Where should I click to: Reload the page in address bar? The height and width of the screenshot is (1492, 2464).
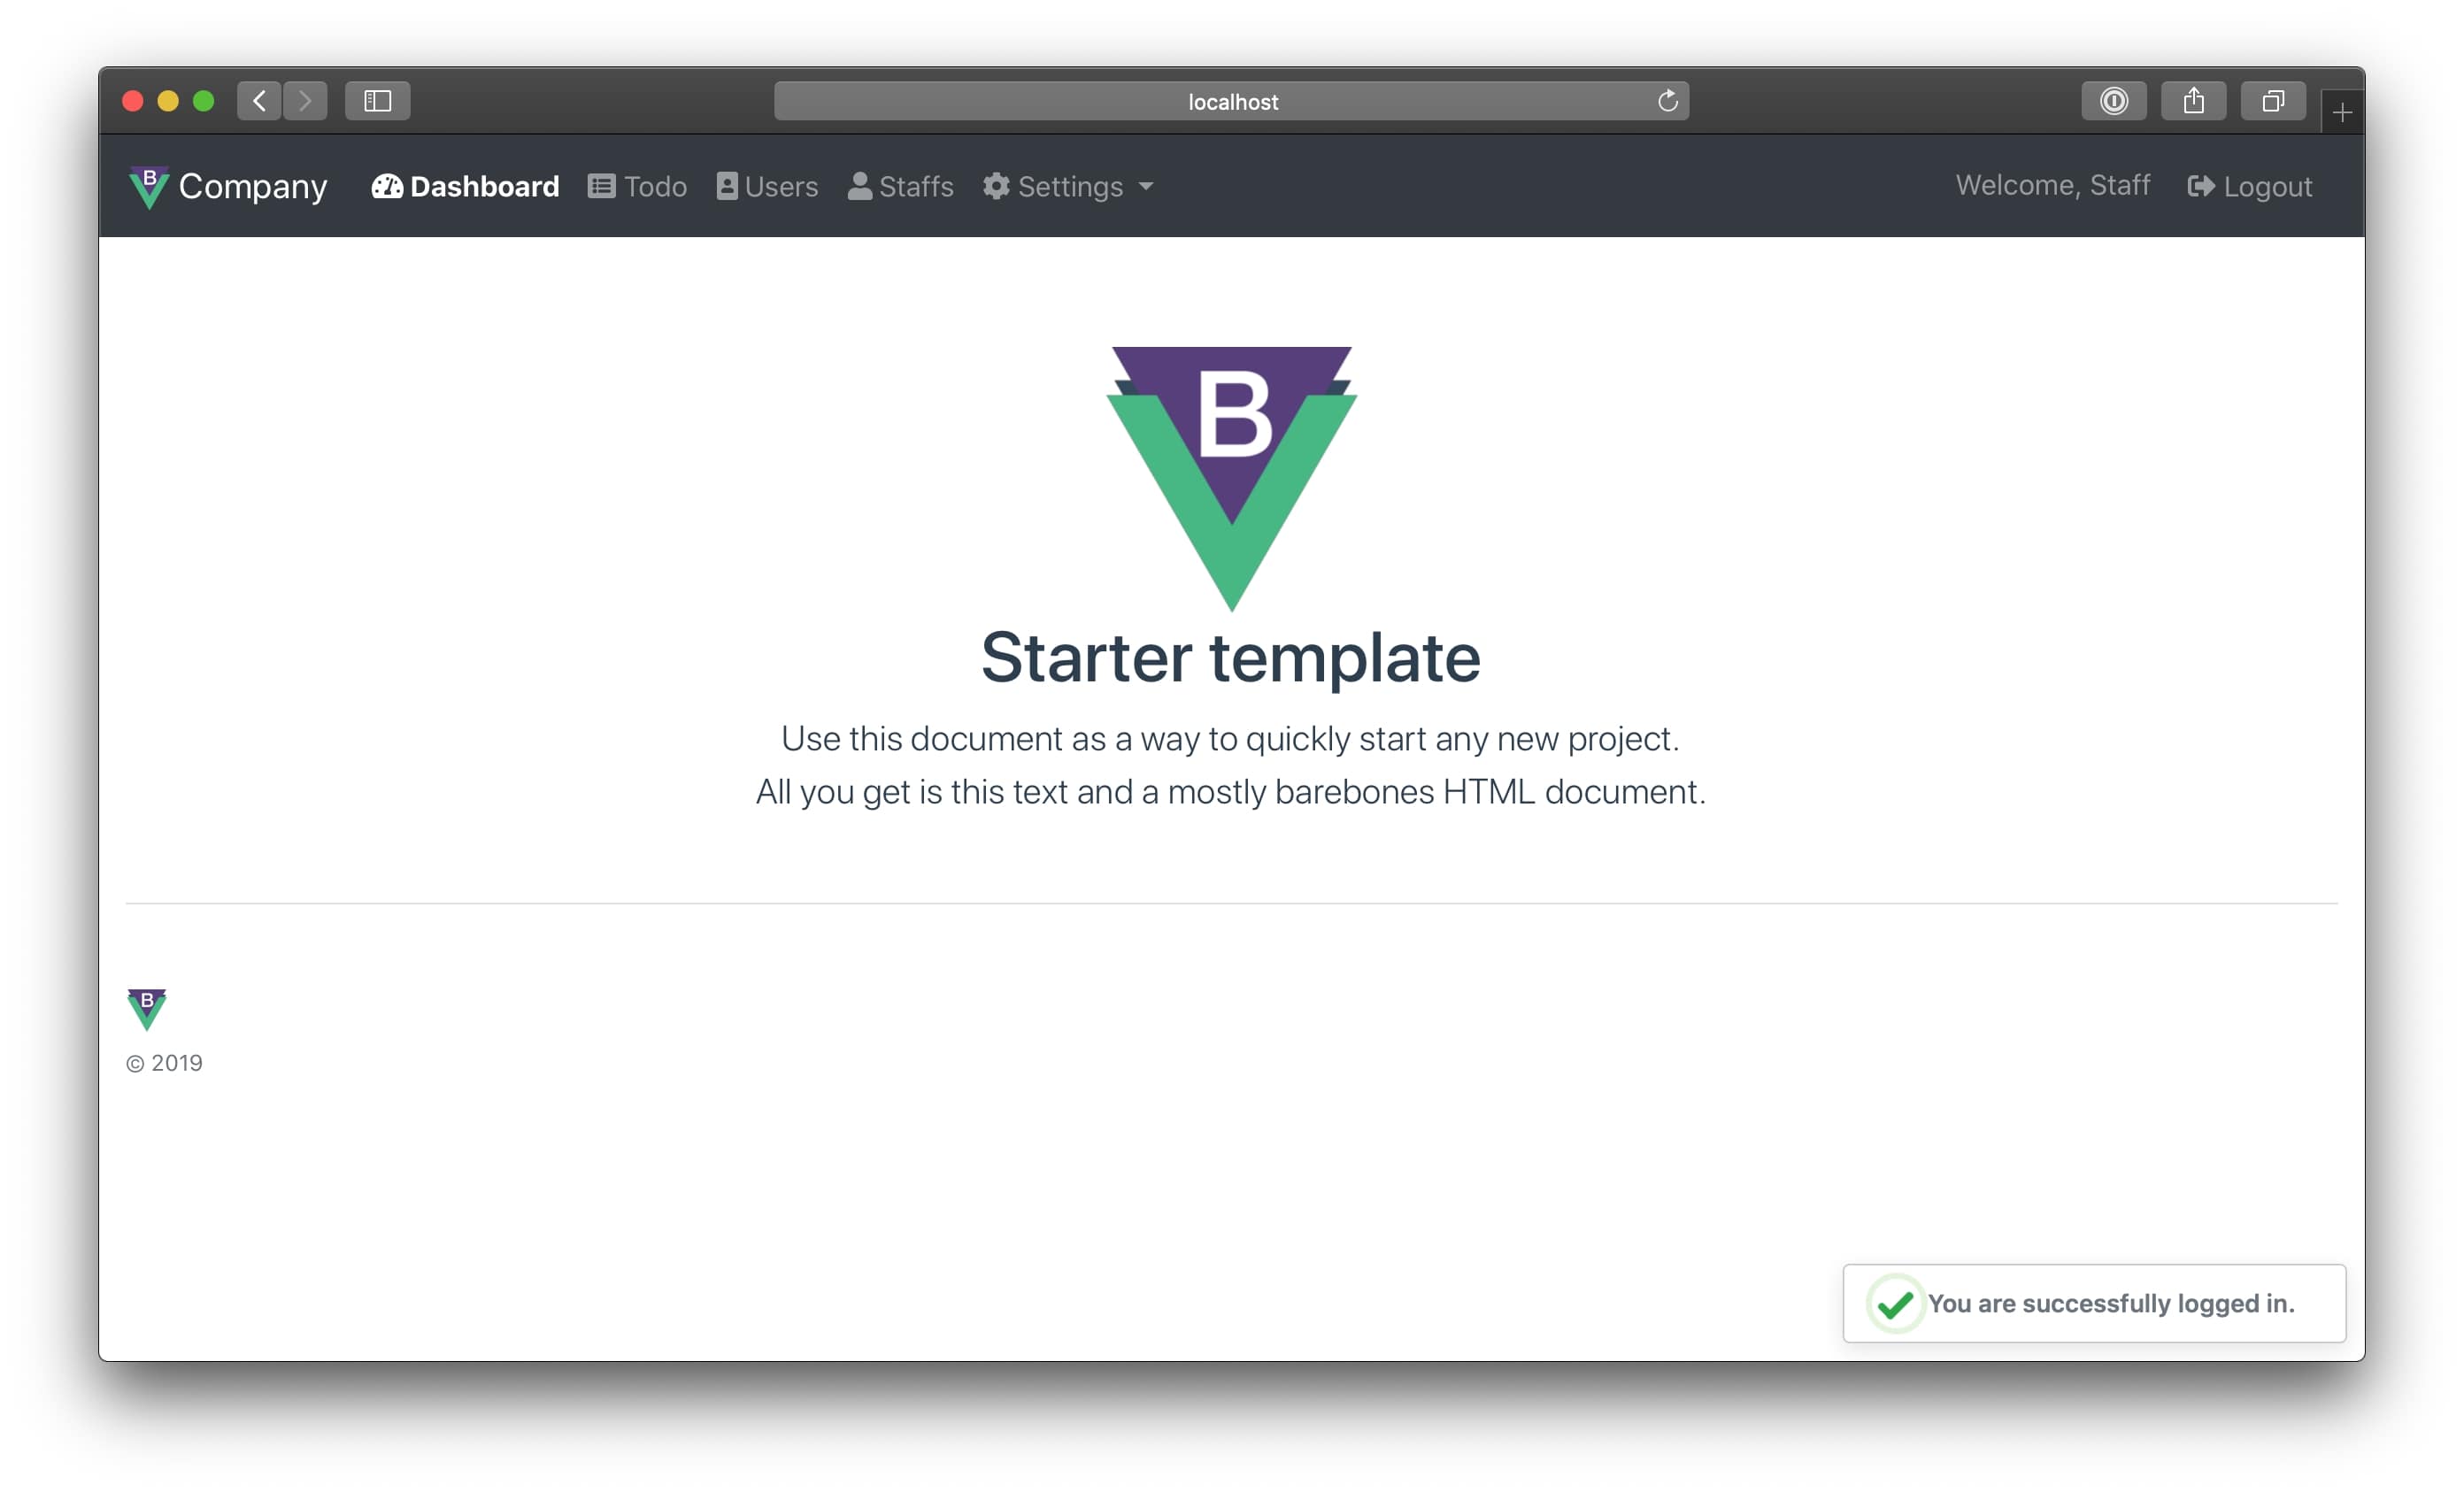click(1667, 101)
